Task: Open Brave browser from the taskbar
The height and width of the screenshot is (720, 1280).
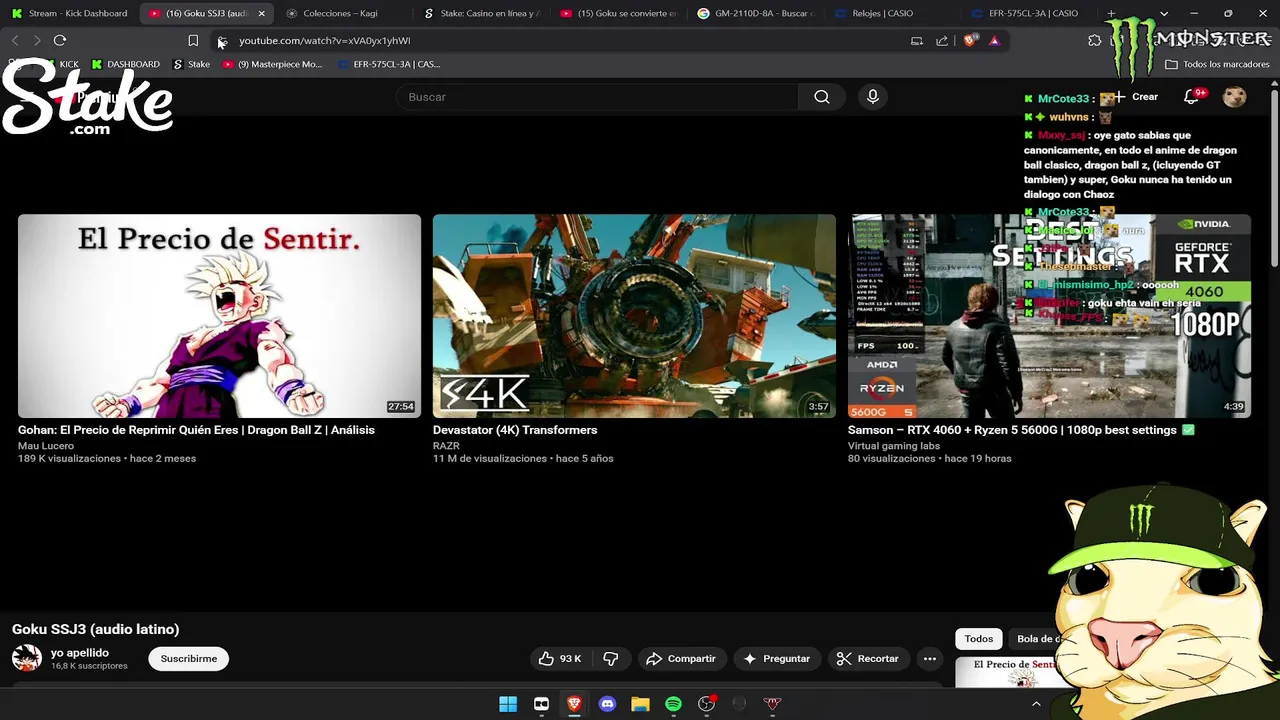Action: pos(574,704)
